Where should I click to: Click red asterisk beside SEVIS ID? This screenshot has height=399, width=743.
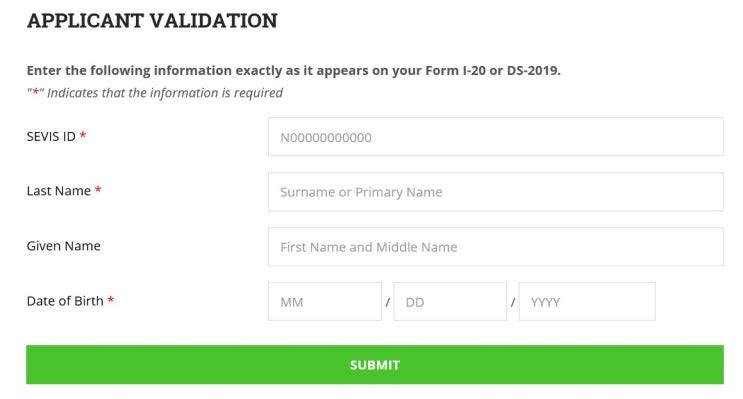(x=83, y=135)
